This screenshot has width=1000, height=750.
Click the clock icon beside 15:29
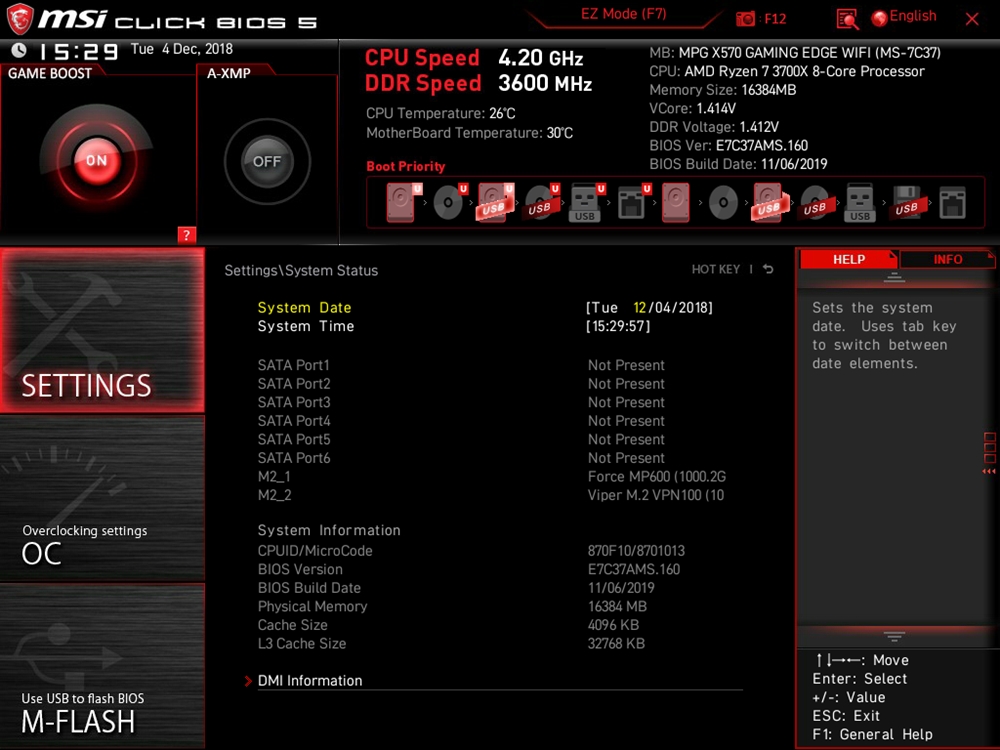[19, 50]
